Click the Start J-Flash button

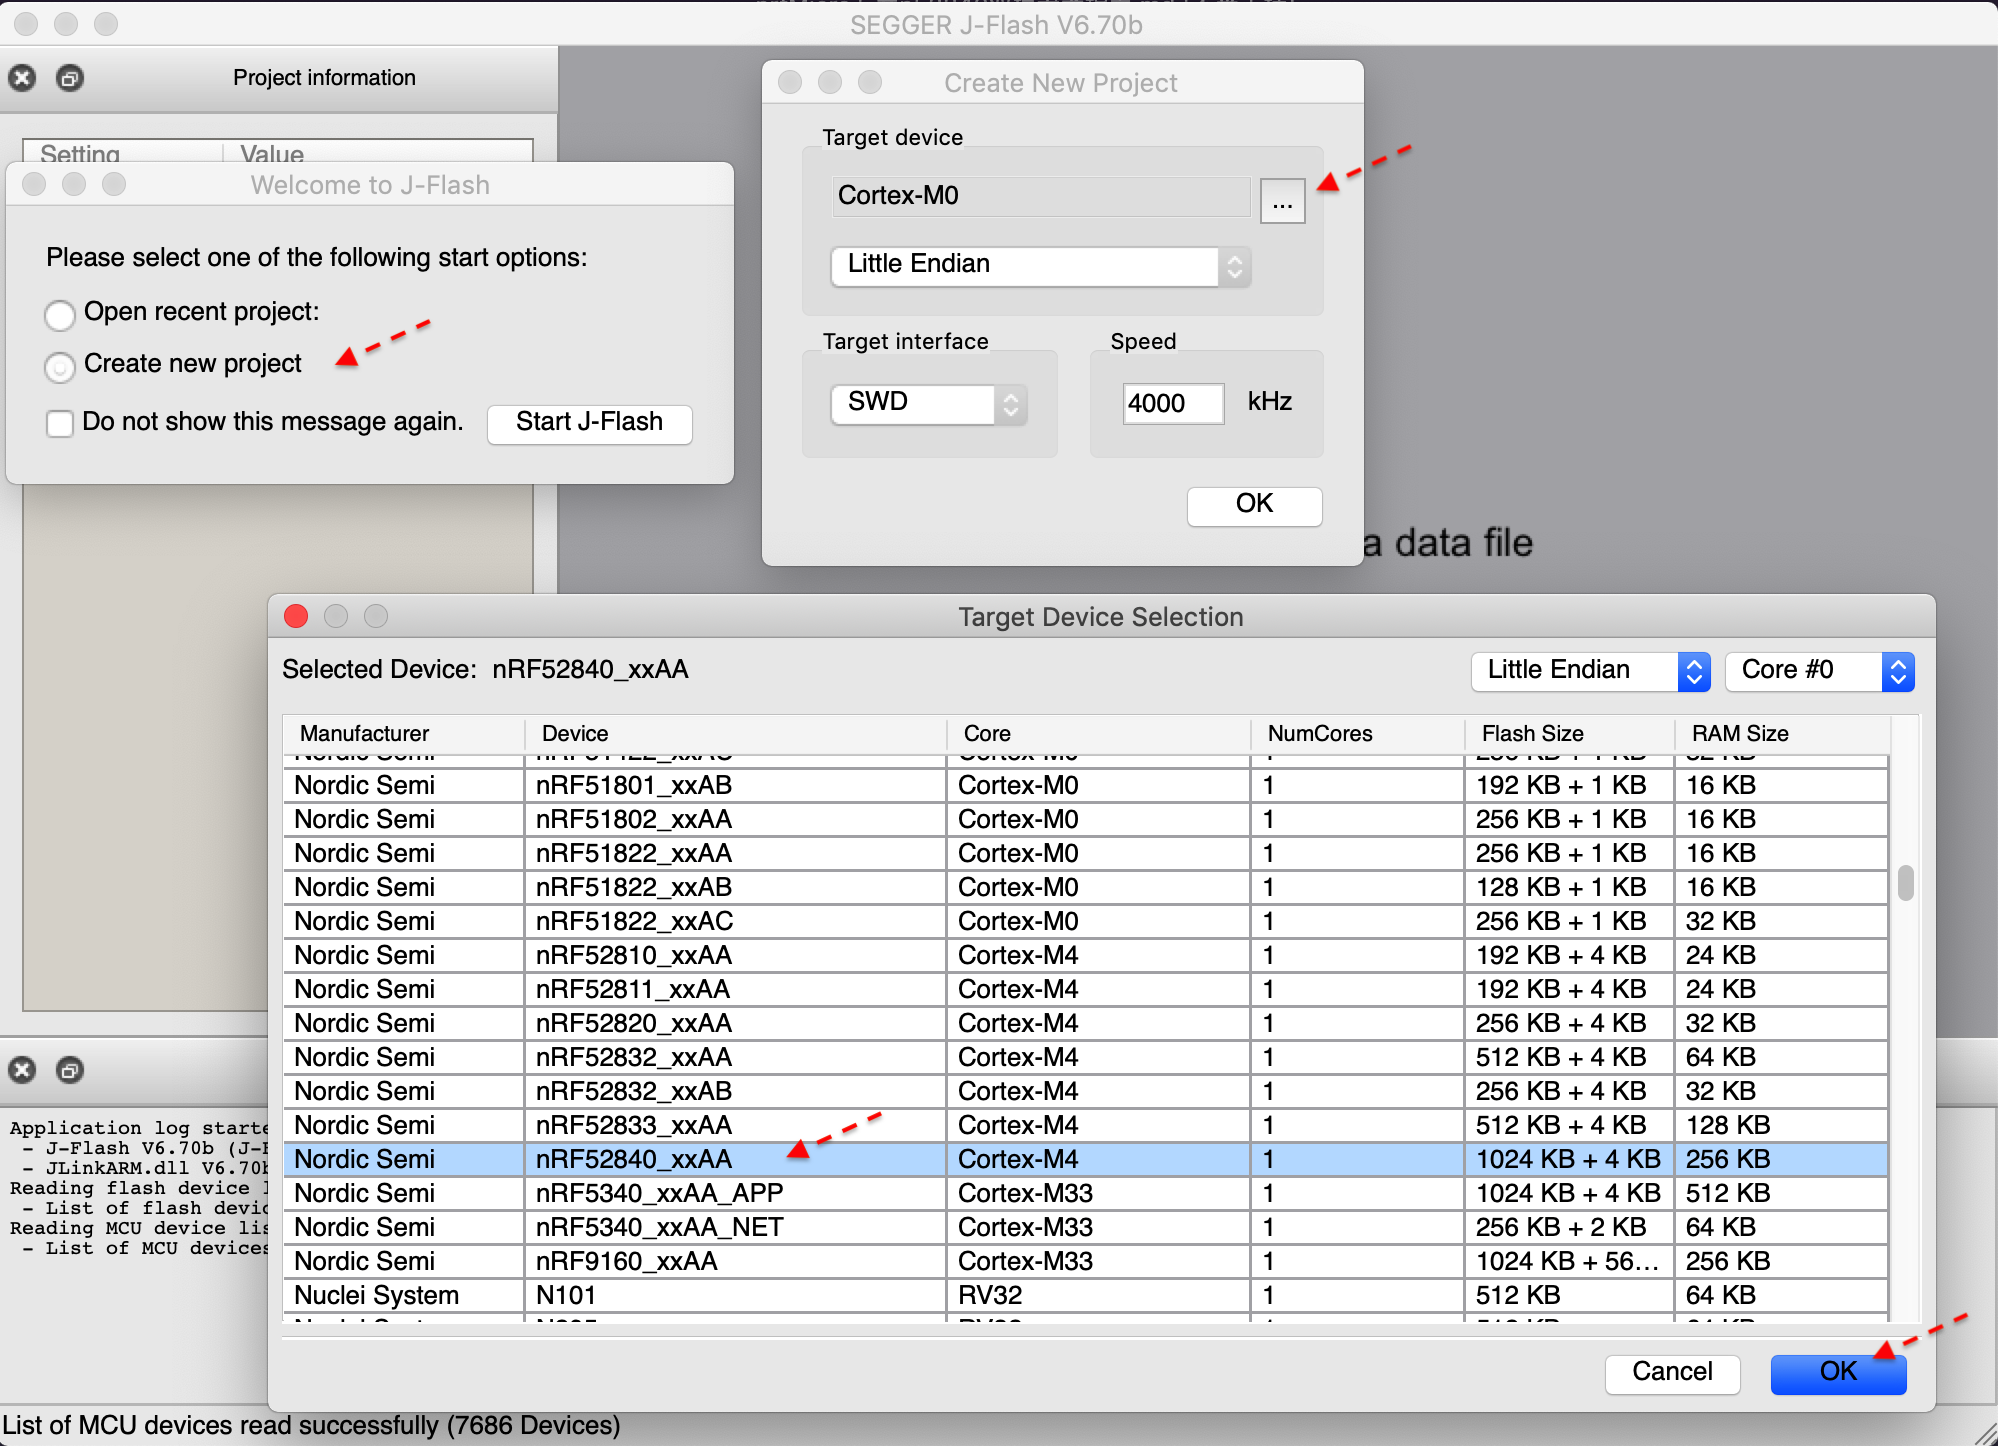tap(590, 423)
